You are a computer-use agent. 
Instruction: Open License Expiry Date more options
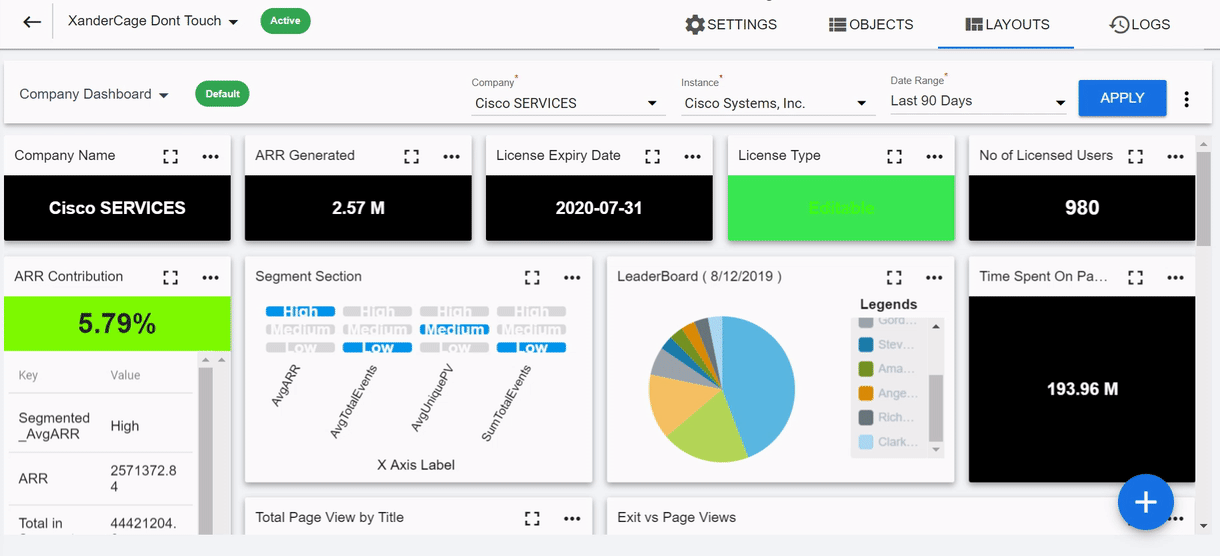[x=693, y=156]
